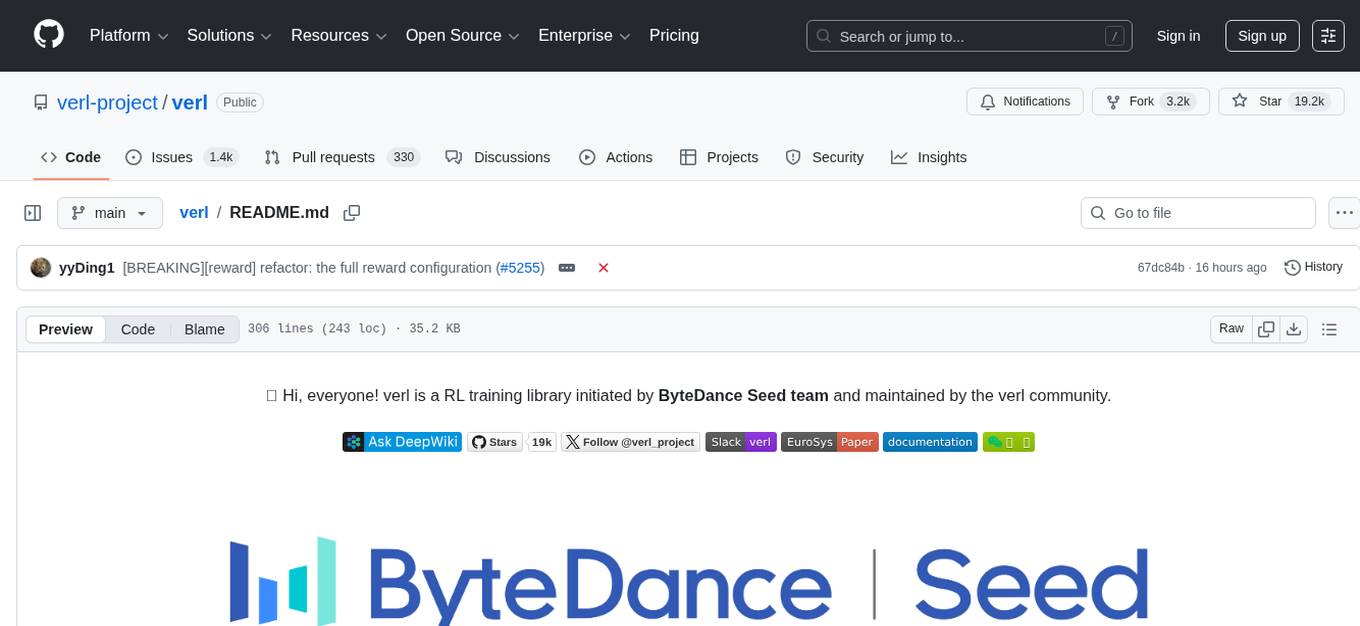Screen dimensions: 1360x626
Task: Expand the Open Source menu
Action: coord(462,36)
